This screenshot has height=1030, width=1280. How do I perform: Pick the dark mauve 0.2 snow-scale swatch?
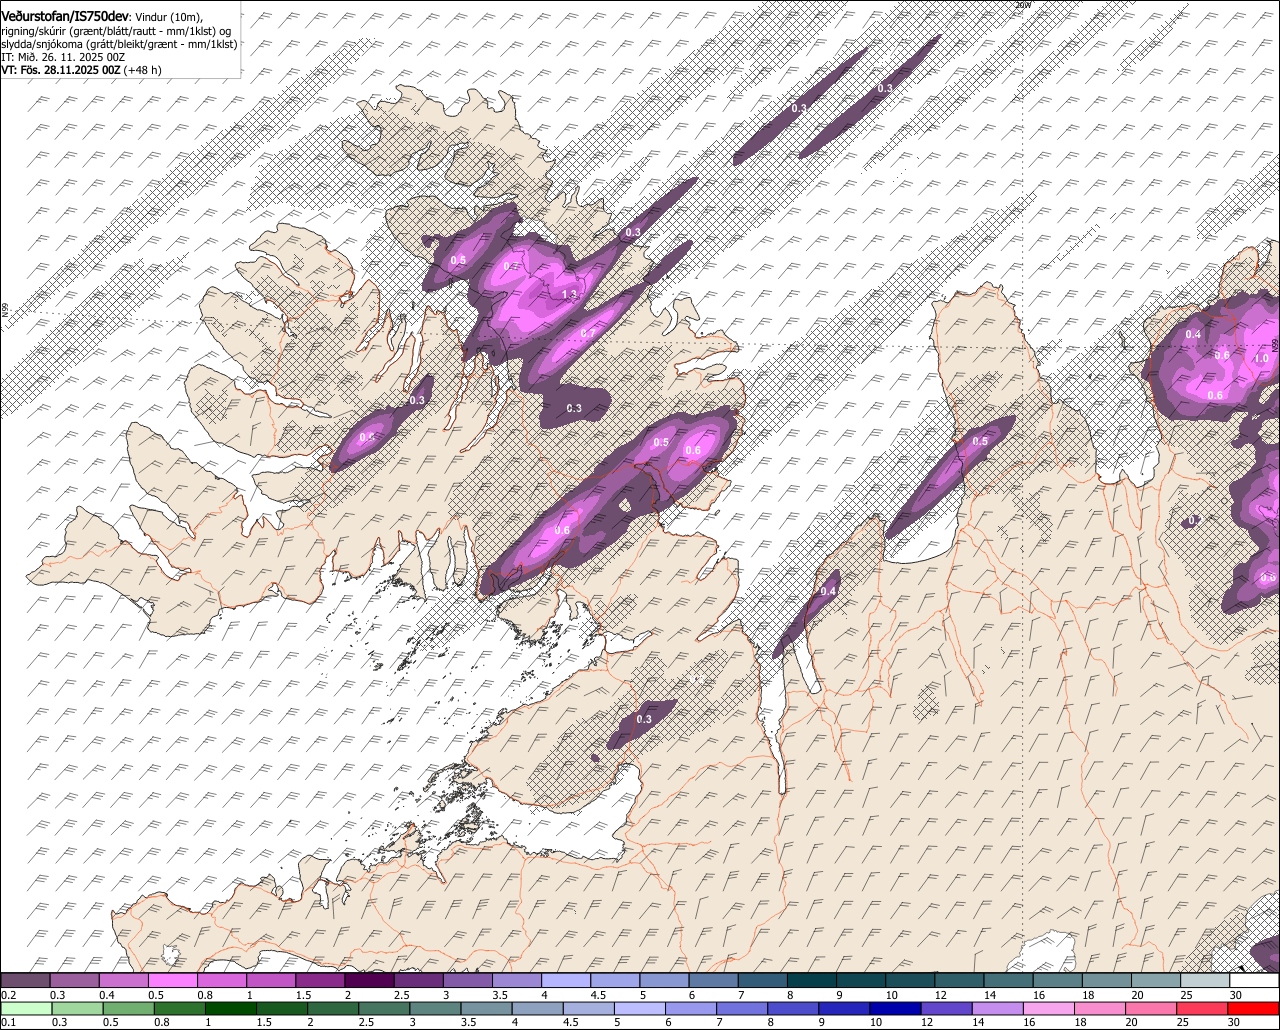click(25, 980)
